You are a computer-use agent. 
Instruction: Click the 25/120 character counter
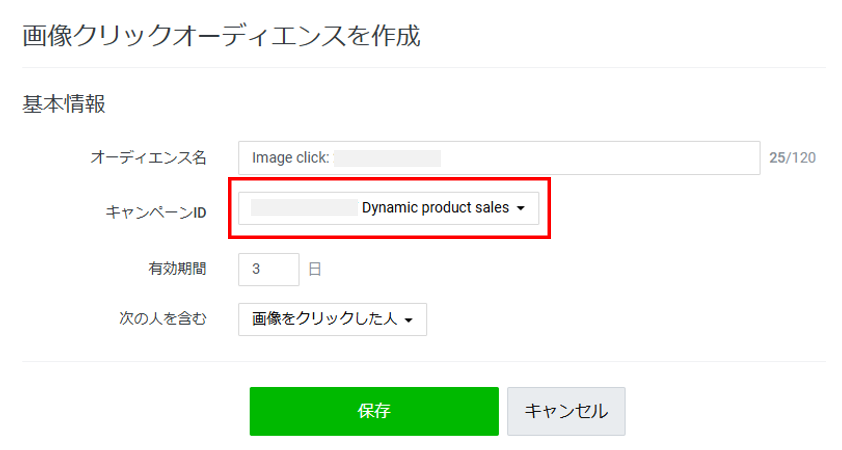[x=792, y=158]
